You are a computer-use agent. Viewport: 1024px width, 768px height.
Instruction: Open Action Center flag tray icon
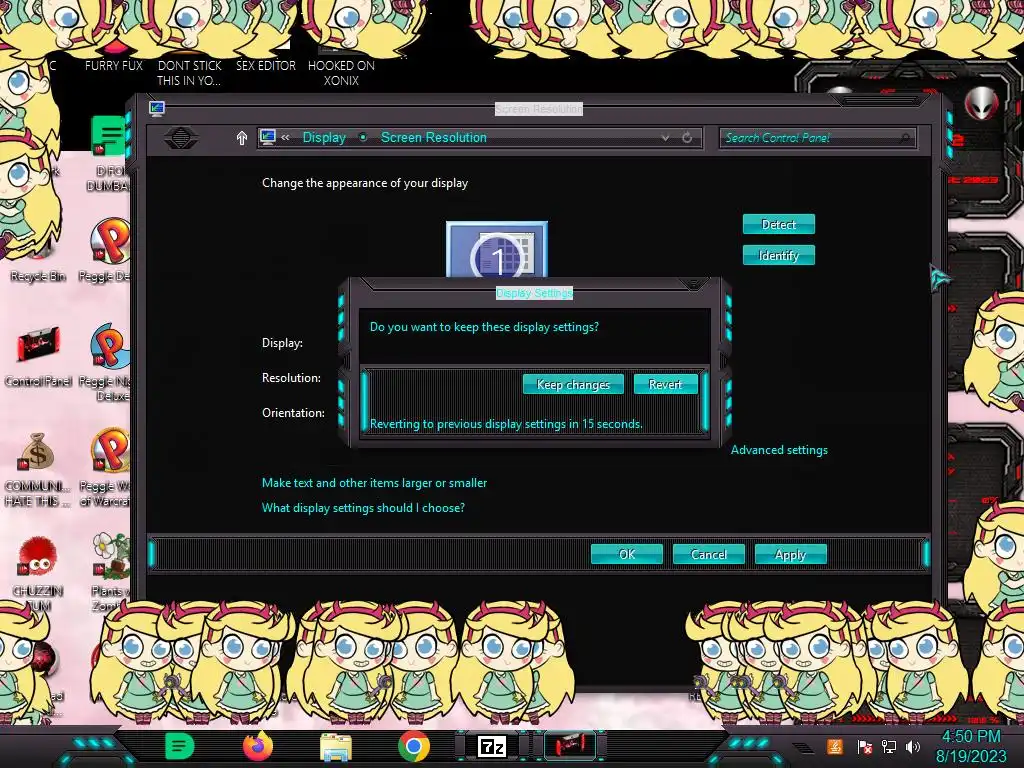[864, 746]
